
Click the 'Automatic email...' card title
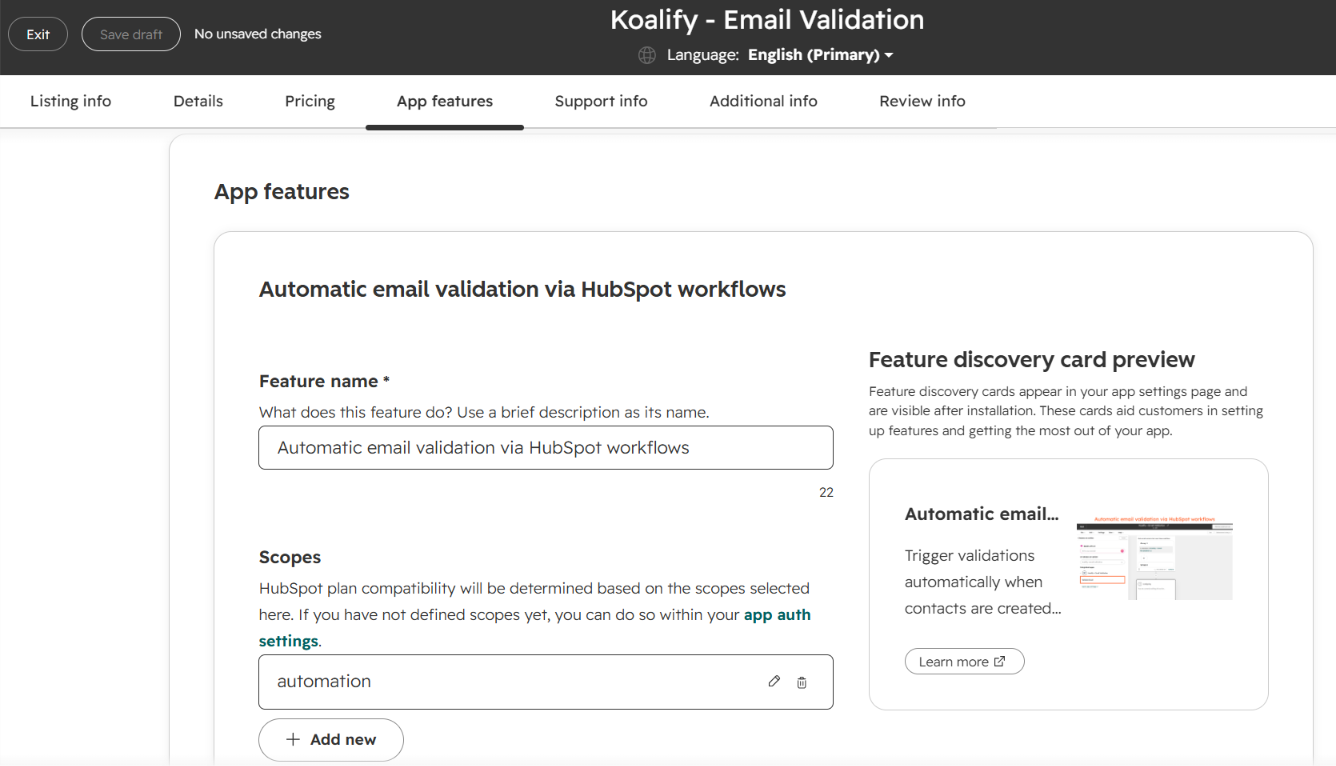(x=982, y=514)
